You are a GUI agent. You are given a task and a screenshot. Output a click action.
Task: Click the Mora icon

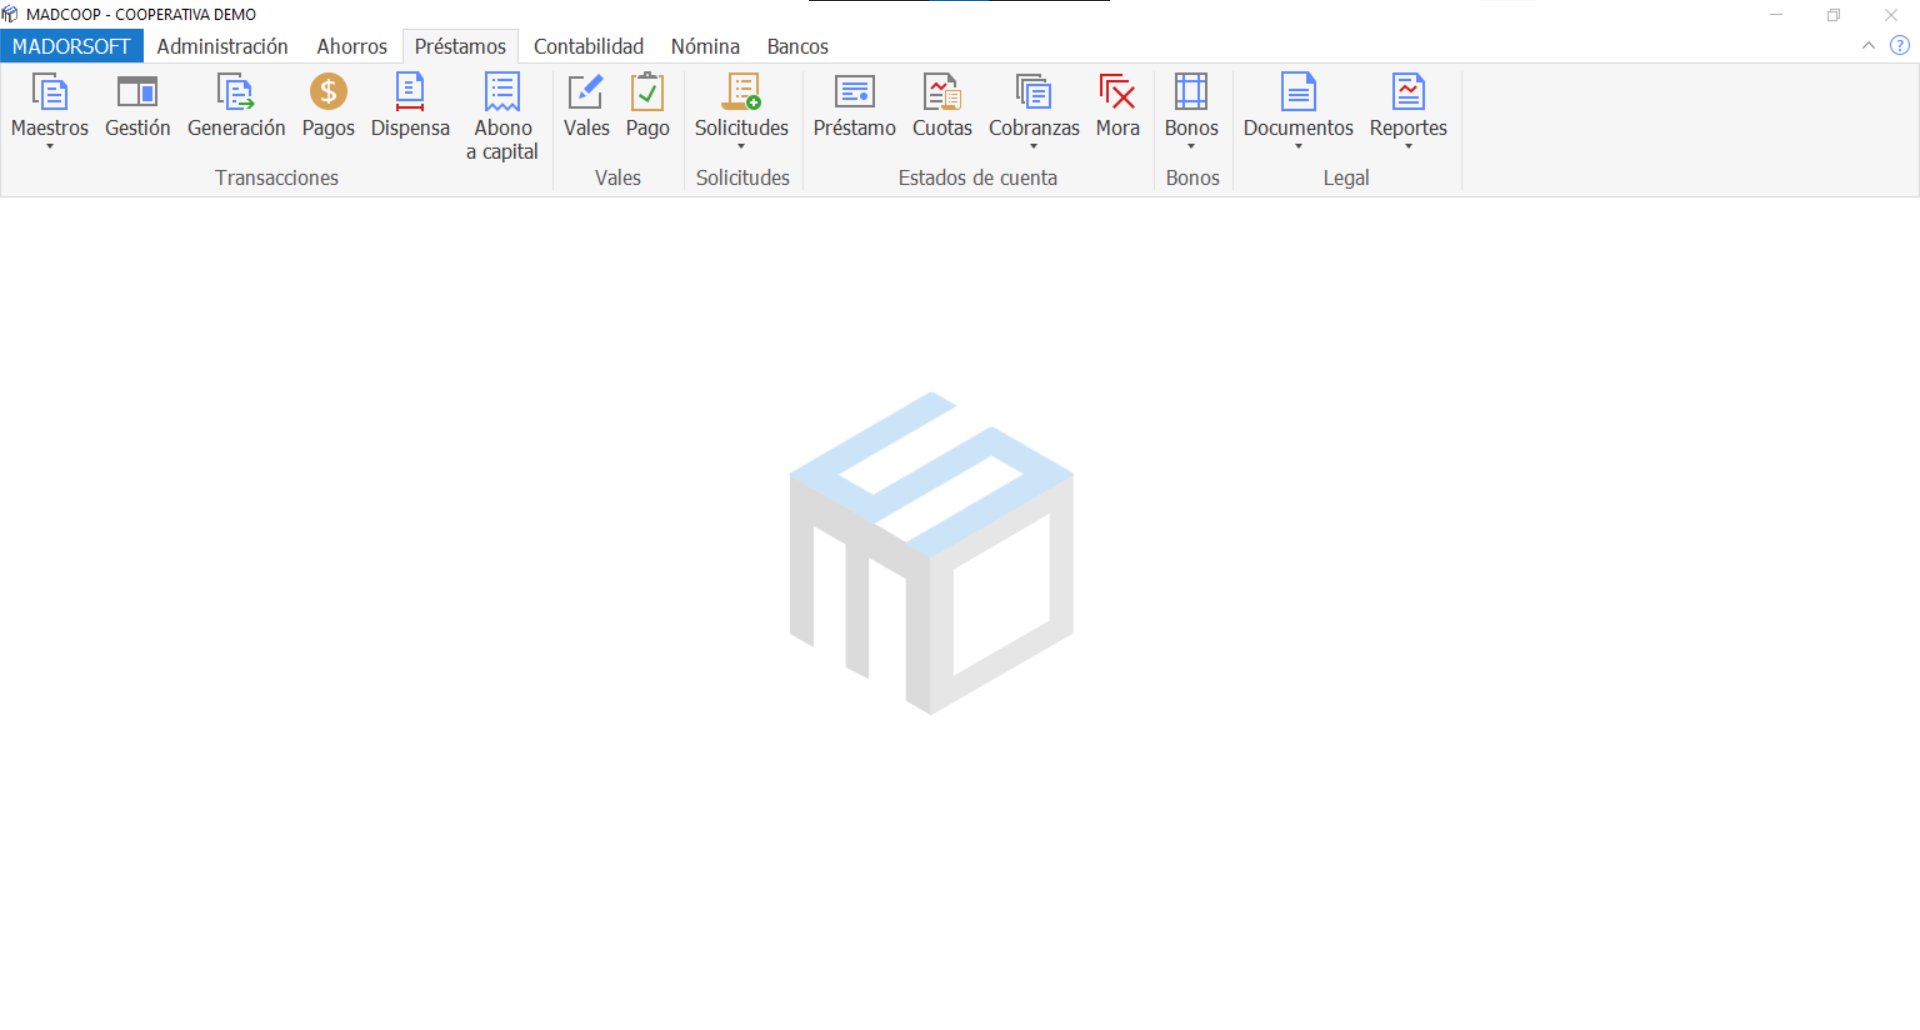[x=1117, y=105]
